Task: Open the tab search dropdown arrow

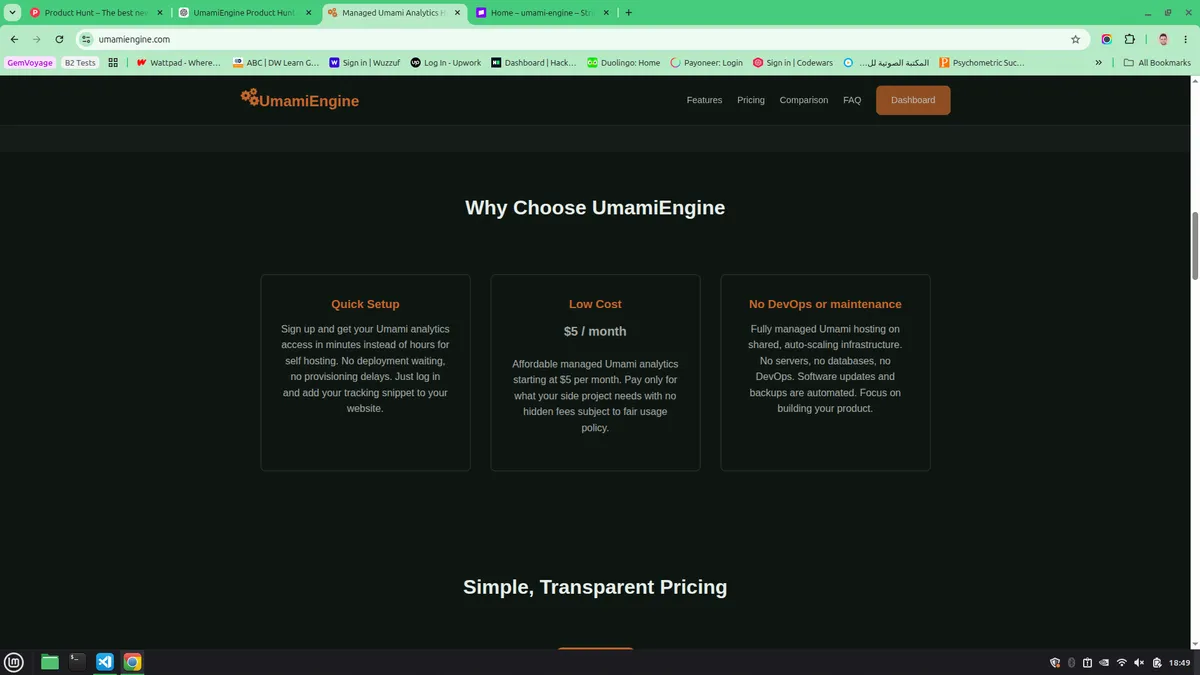Action: coord(13,13)
